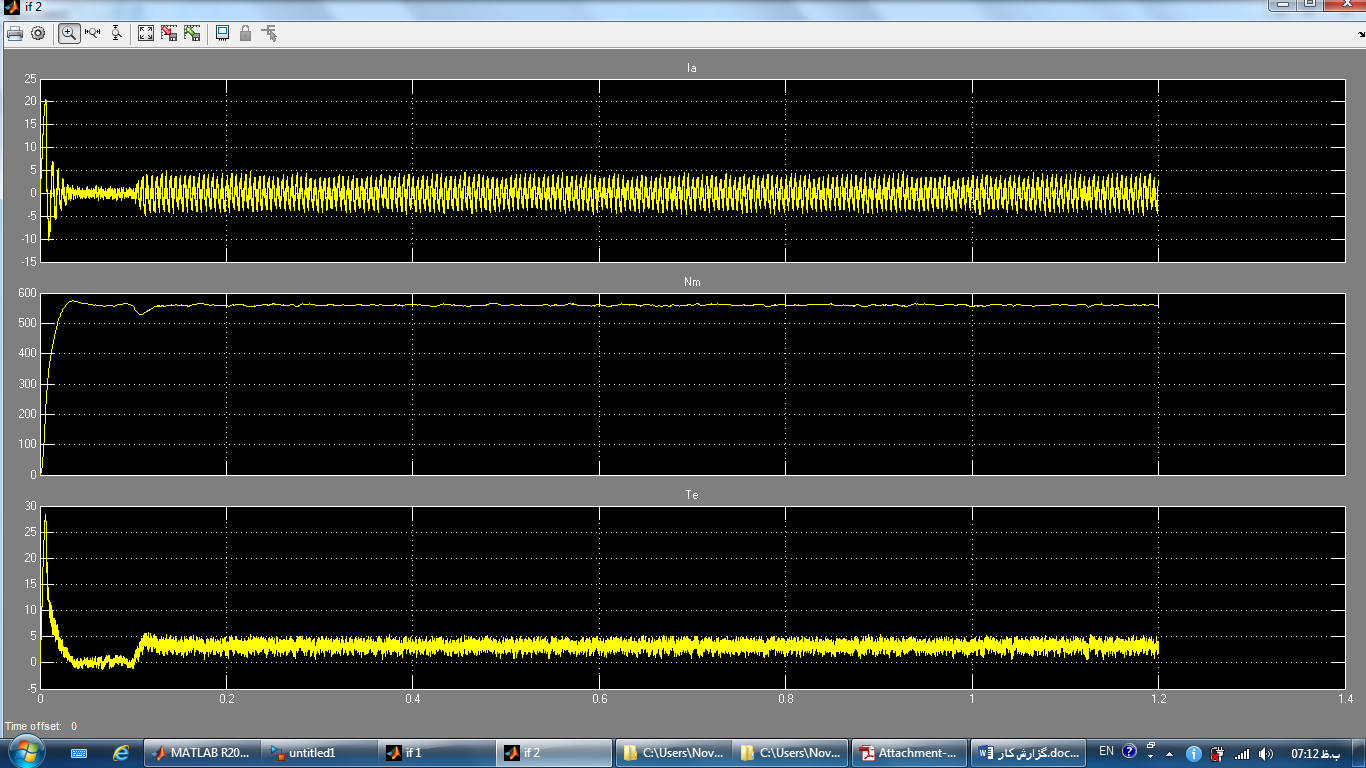Image resolution: width=1366 pixels, height=768 pixels.
Task: Open the Signal selection tool
Action: click(269, 33)
